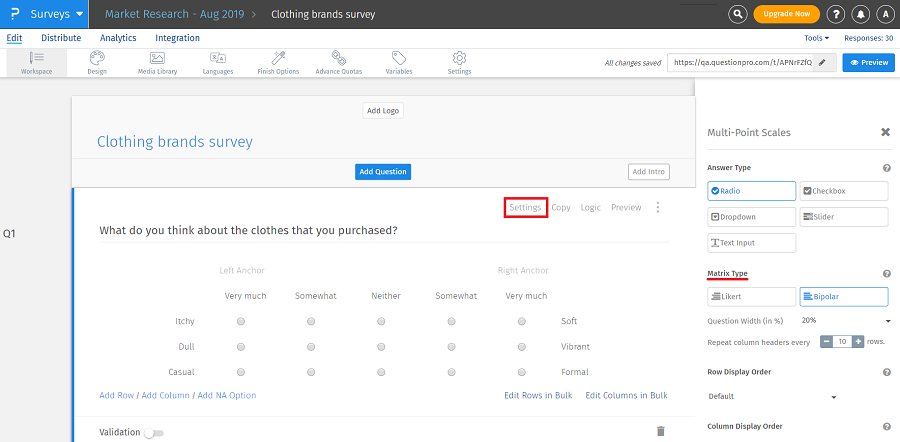The width and height of the screenshot is (900, 442).
Task: Click the Add Question button
Action: point(383,172)
